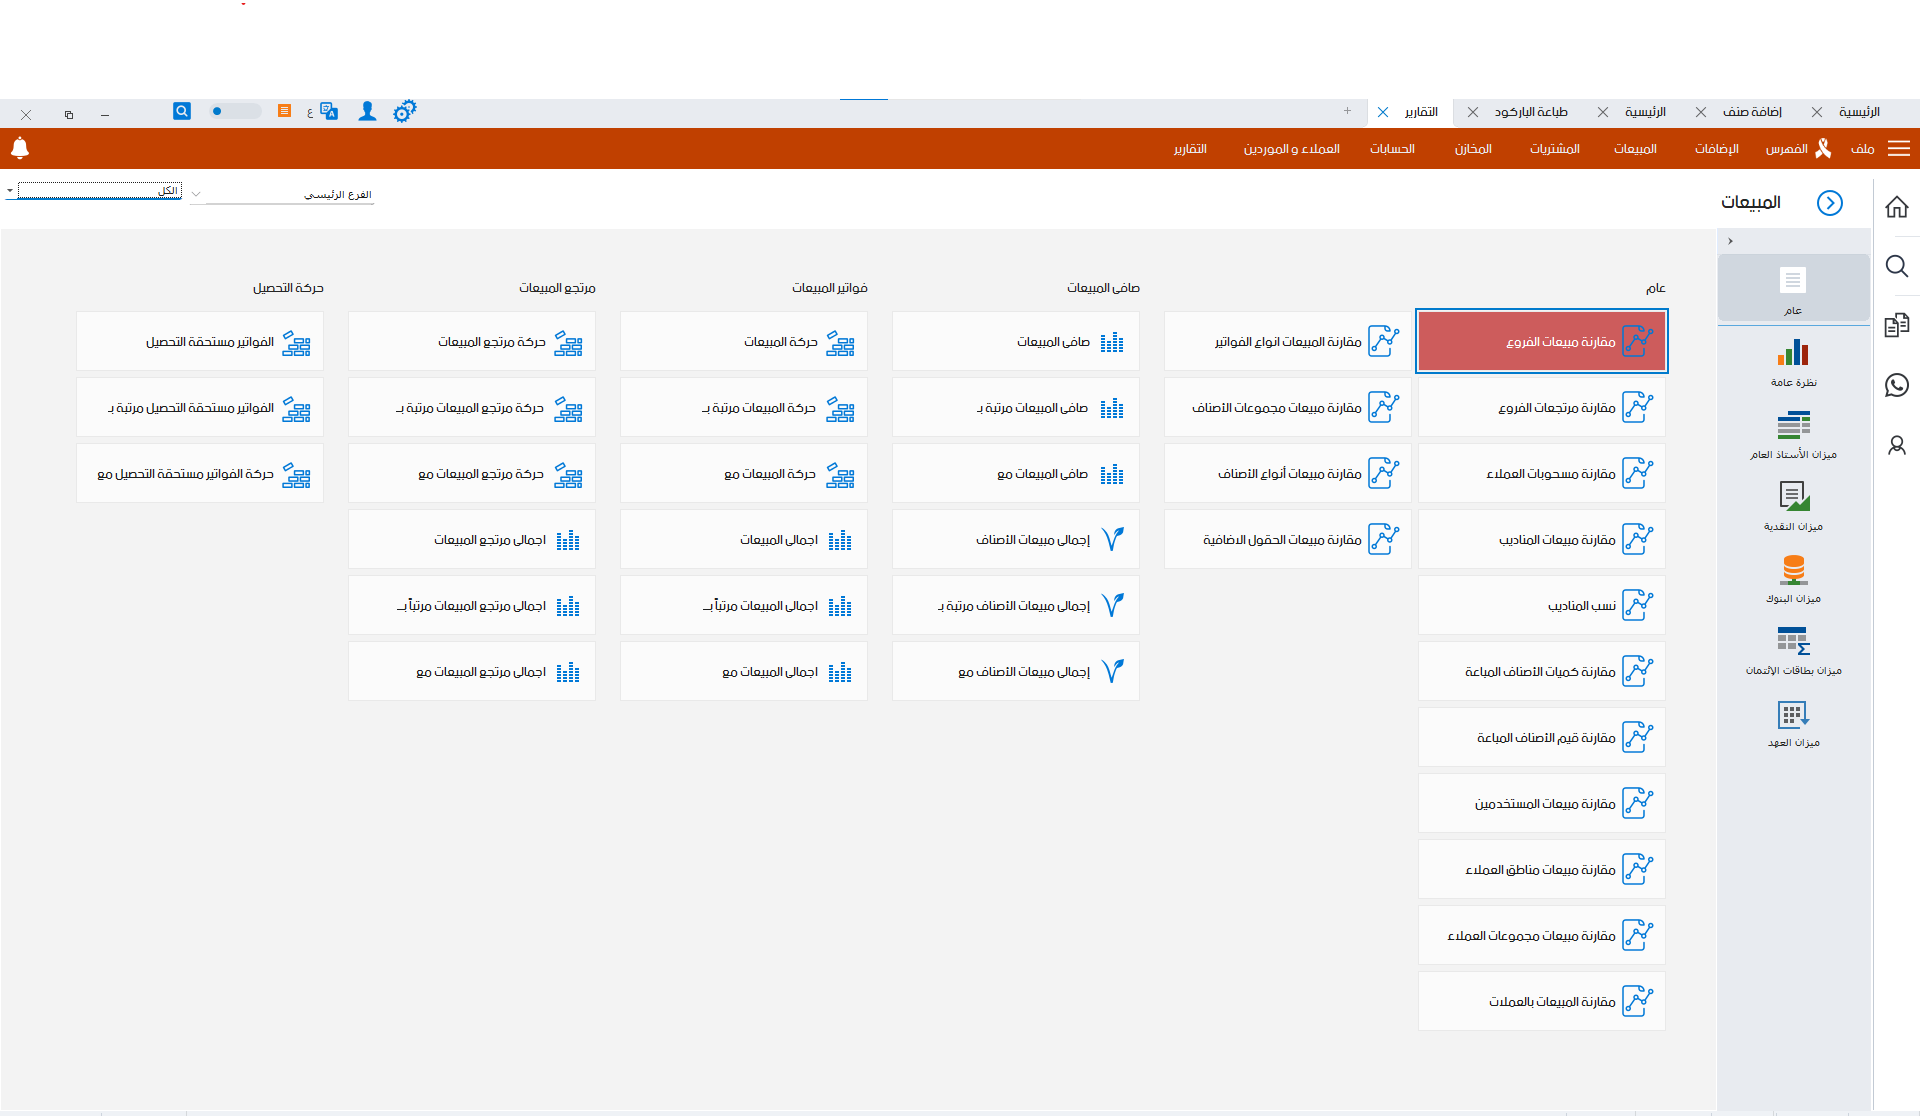The height and width of the screenshot is (1116, 1920).
Task: Click the language translate icon
Action: click(328, 111)
